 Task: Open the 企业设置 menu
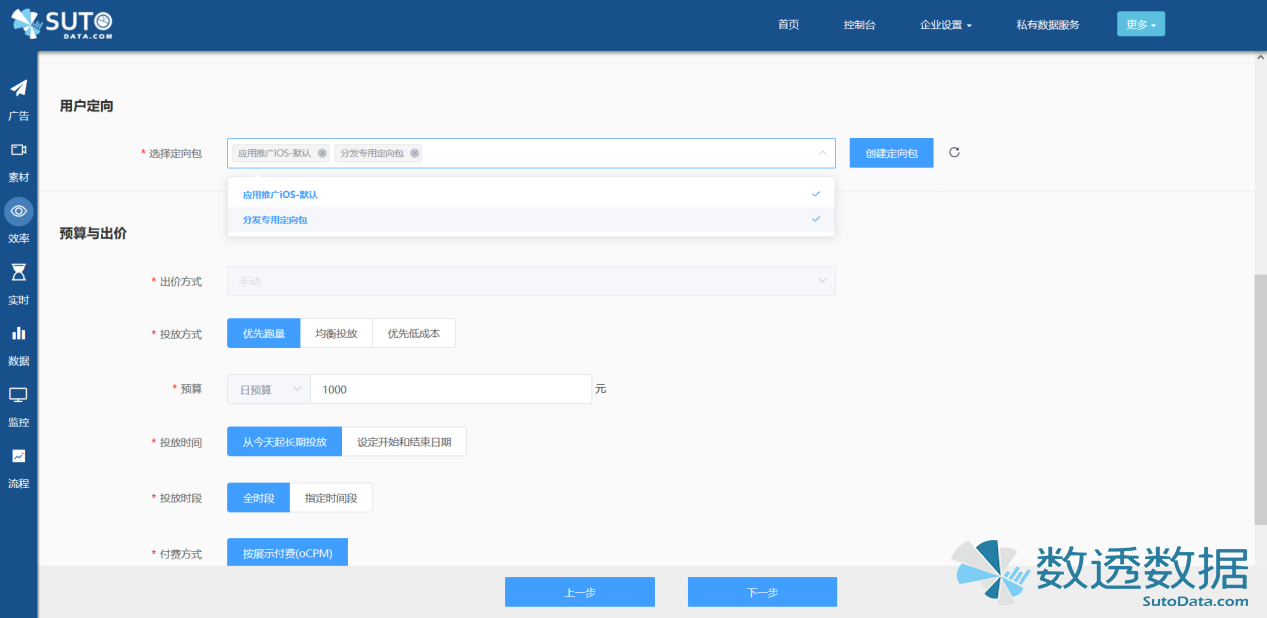coord(945,25)
